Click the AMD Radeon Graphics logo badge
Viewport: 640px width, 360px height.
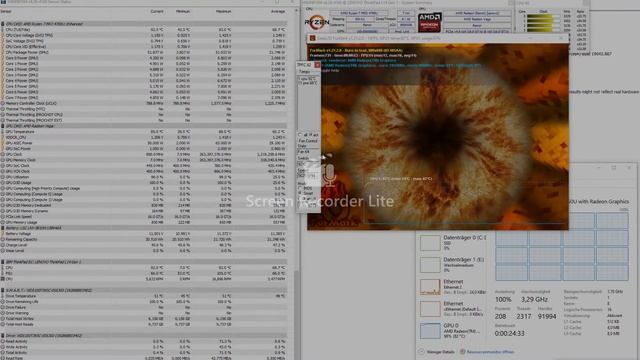click(x=429, y=22)
